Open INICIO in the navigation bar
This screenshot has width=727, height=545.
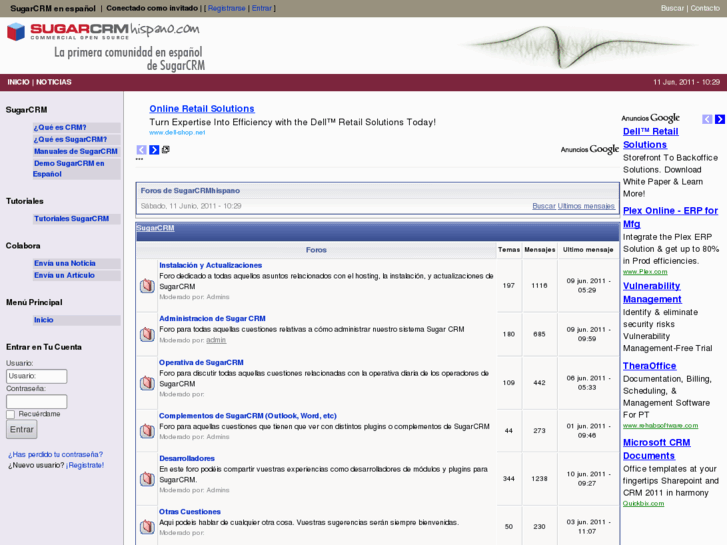(18, 82)
